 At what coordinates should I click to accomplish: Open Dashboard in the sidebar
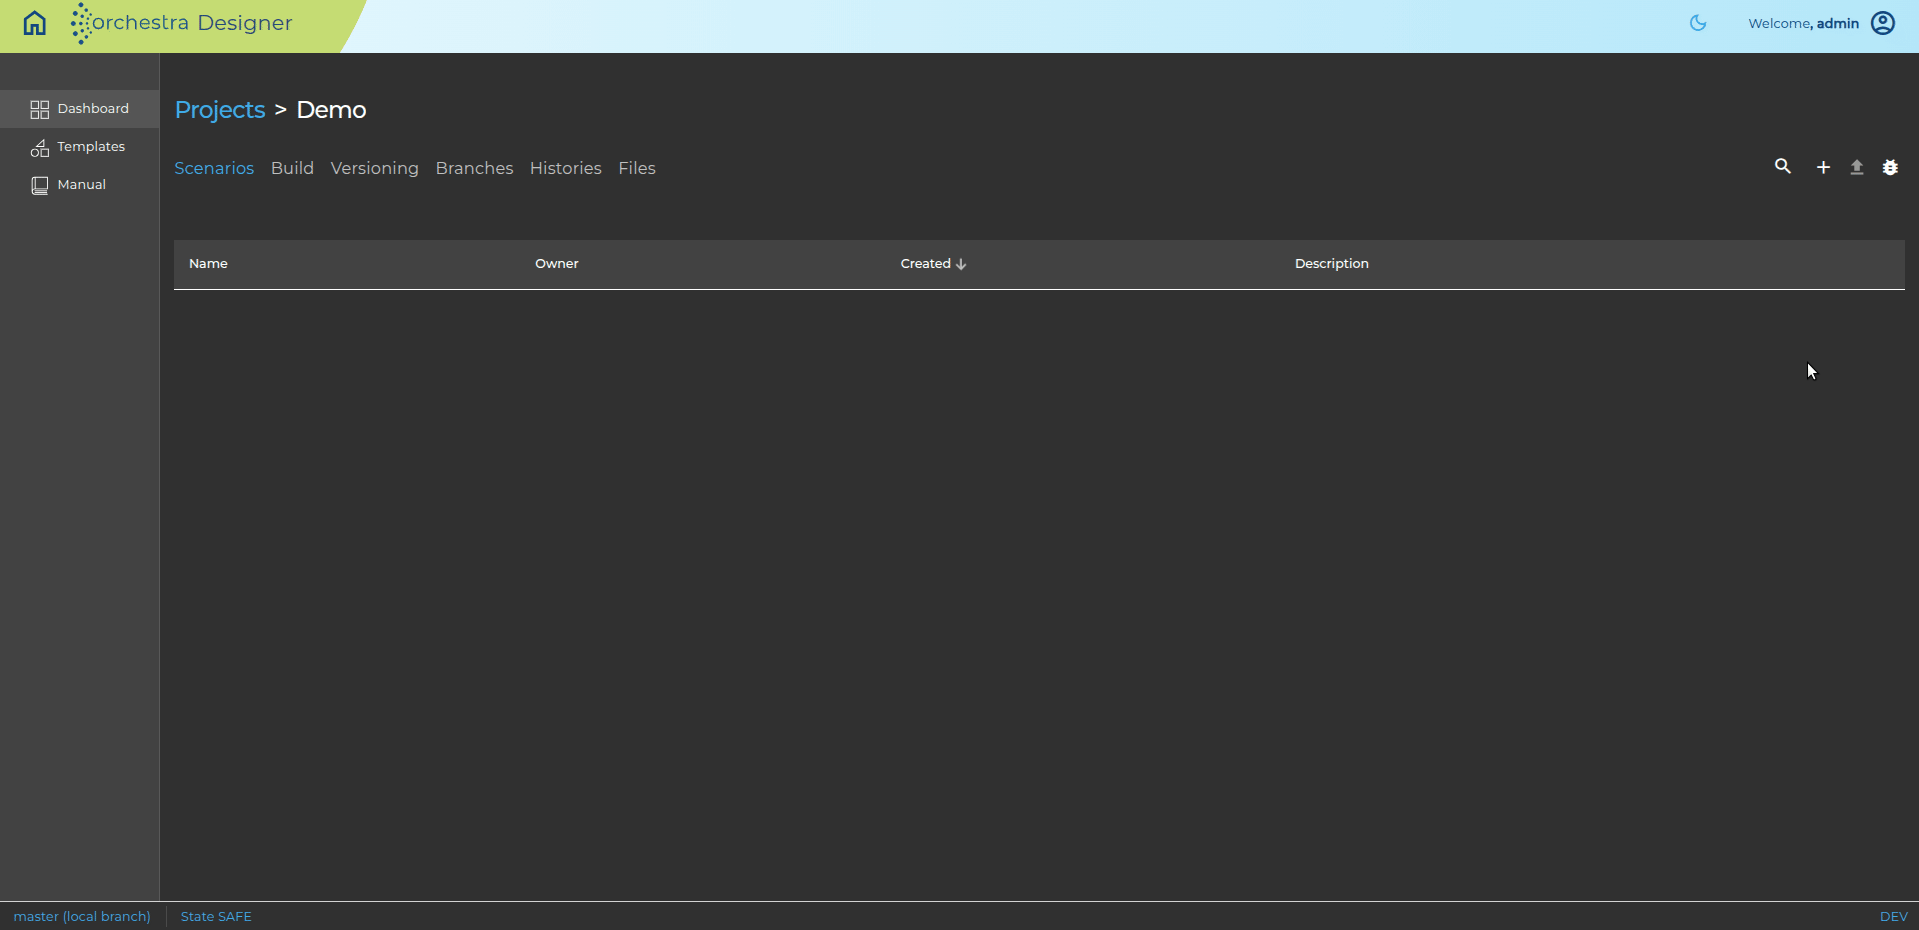click(x=80, y=109)
